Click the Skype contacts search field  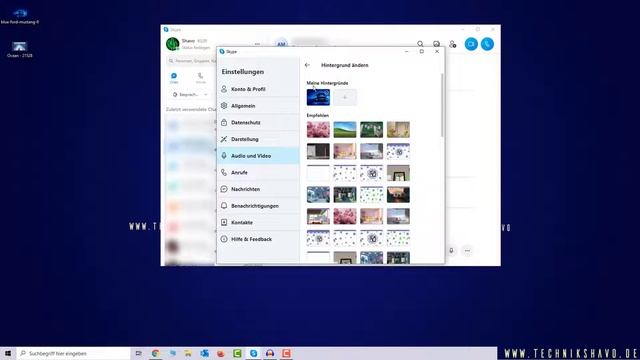[x=192, y=61]
